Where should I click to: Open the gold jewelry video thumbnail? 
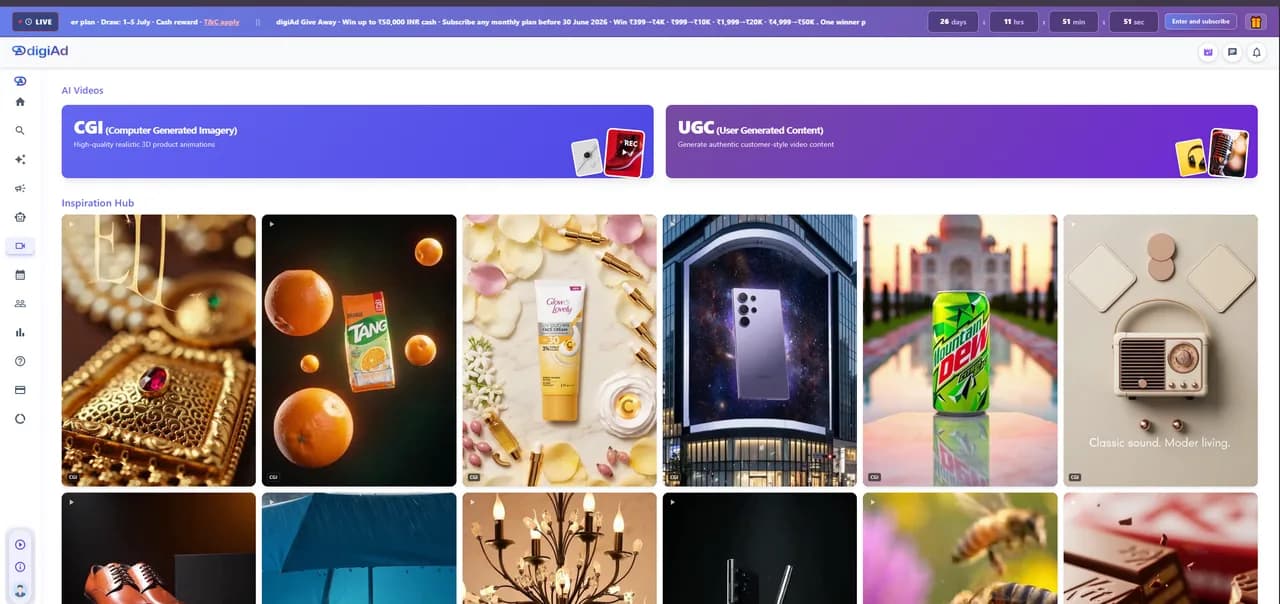point(158,350)
